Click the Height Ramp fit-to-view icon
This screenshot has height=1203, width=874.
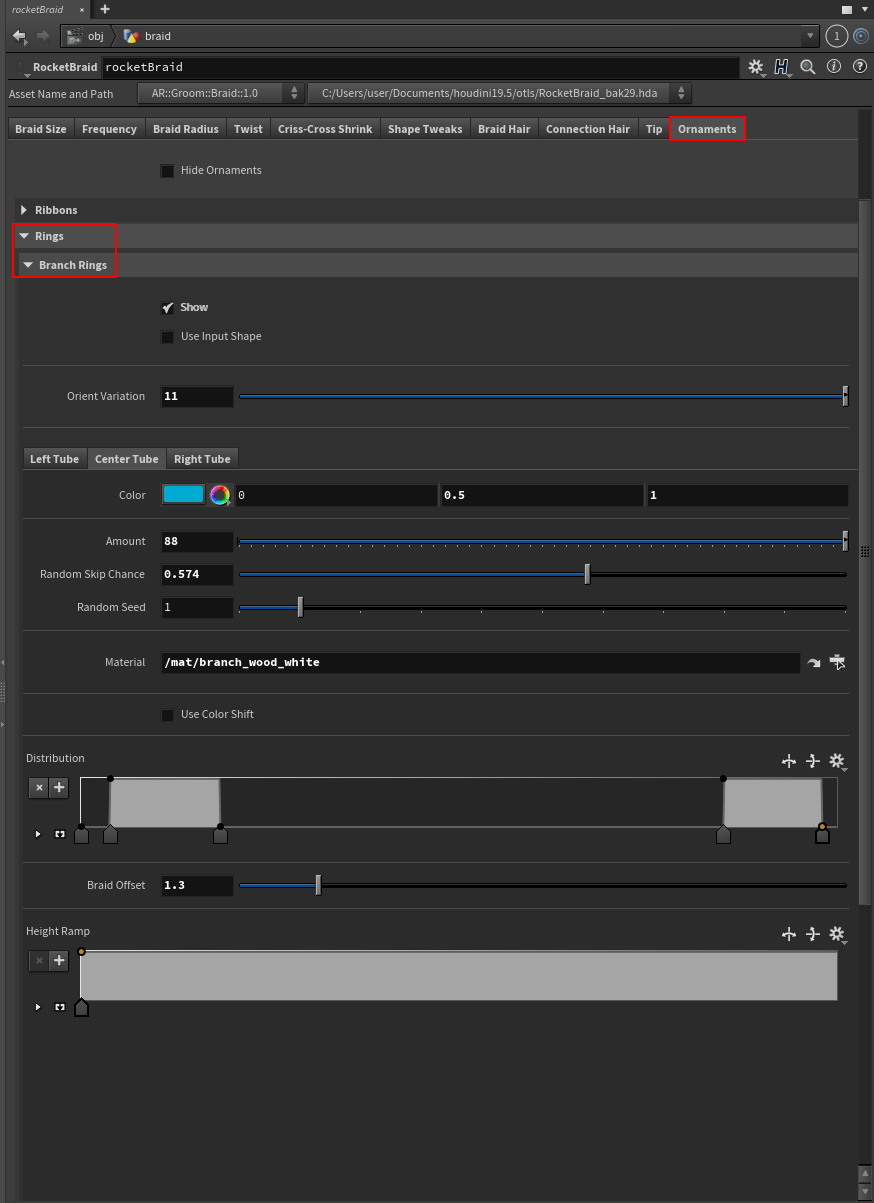point(60,1007)
